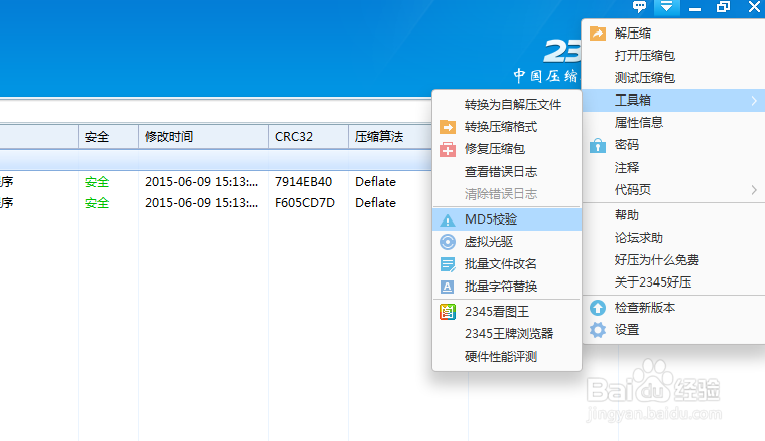Click the feedback speech bubble icon
The image size is (765, 441).
pyautogui.click(x=639, y=7)
